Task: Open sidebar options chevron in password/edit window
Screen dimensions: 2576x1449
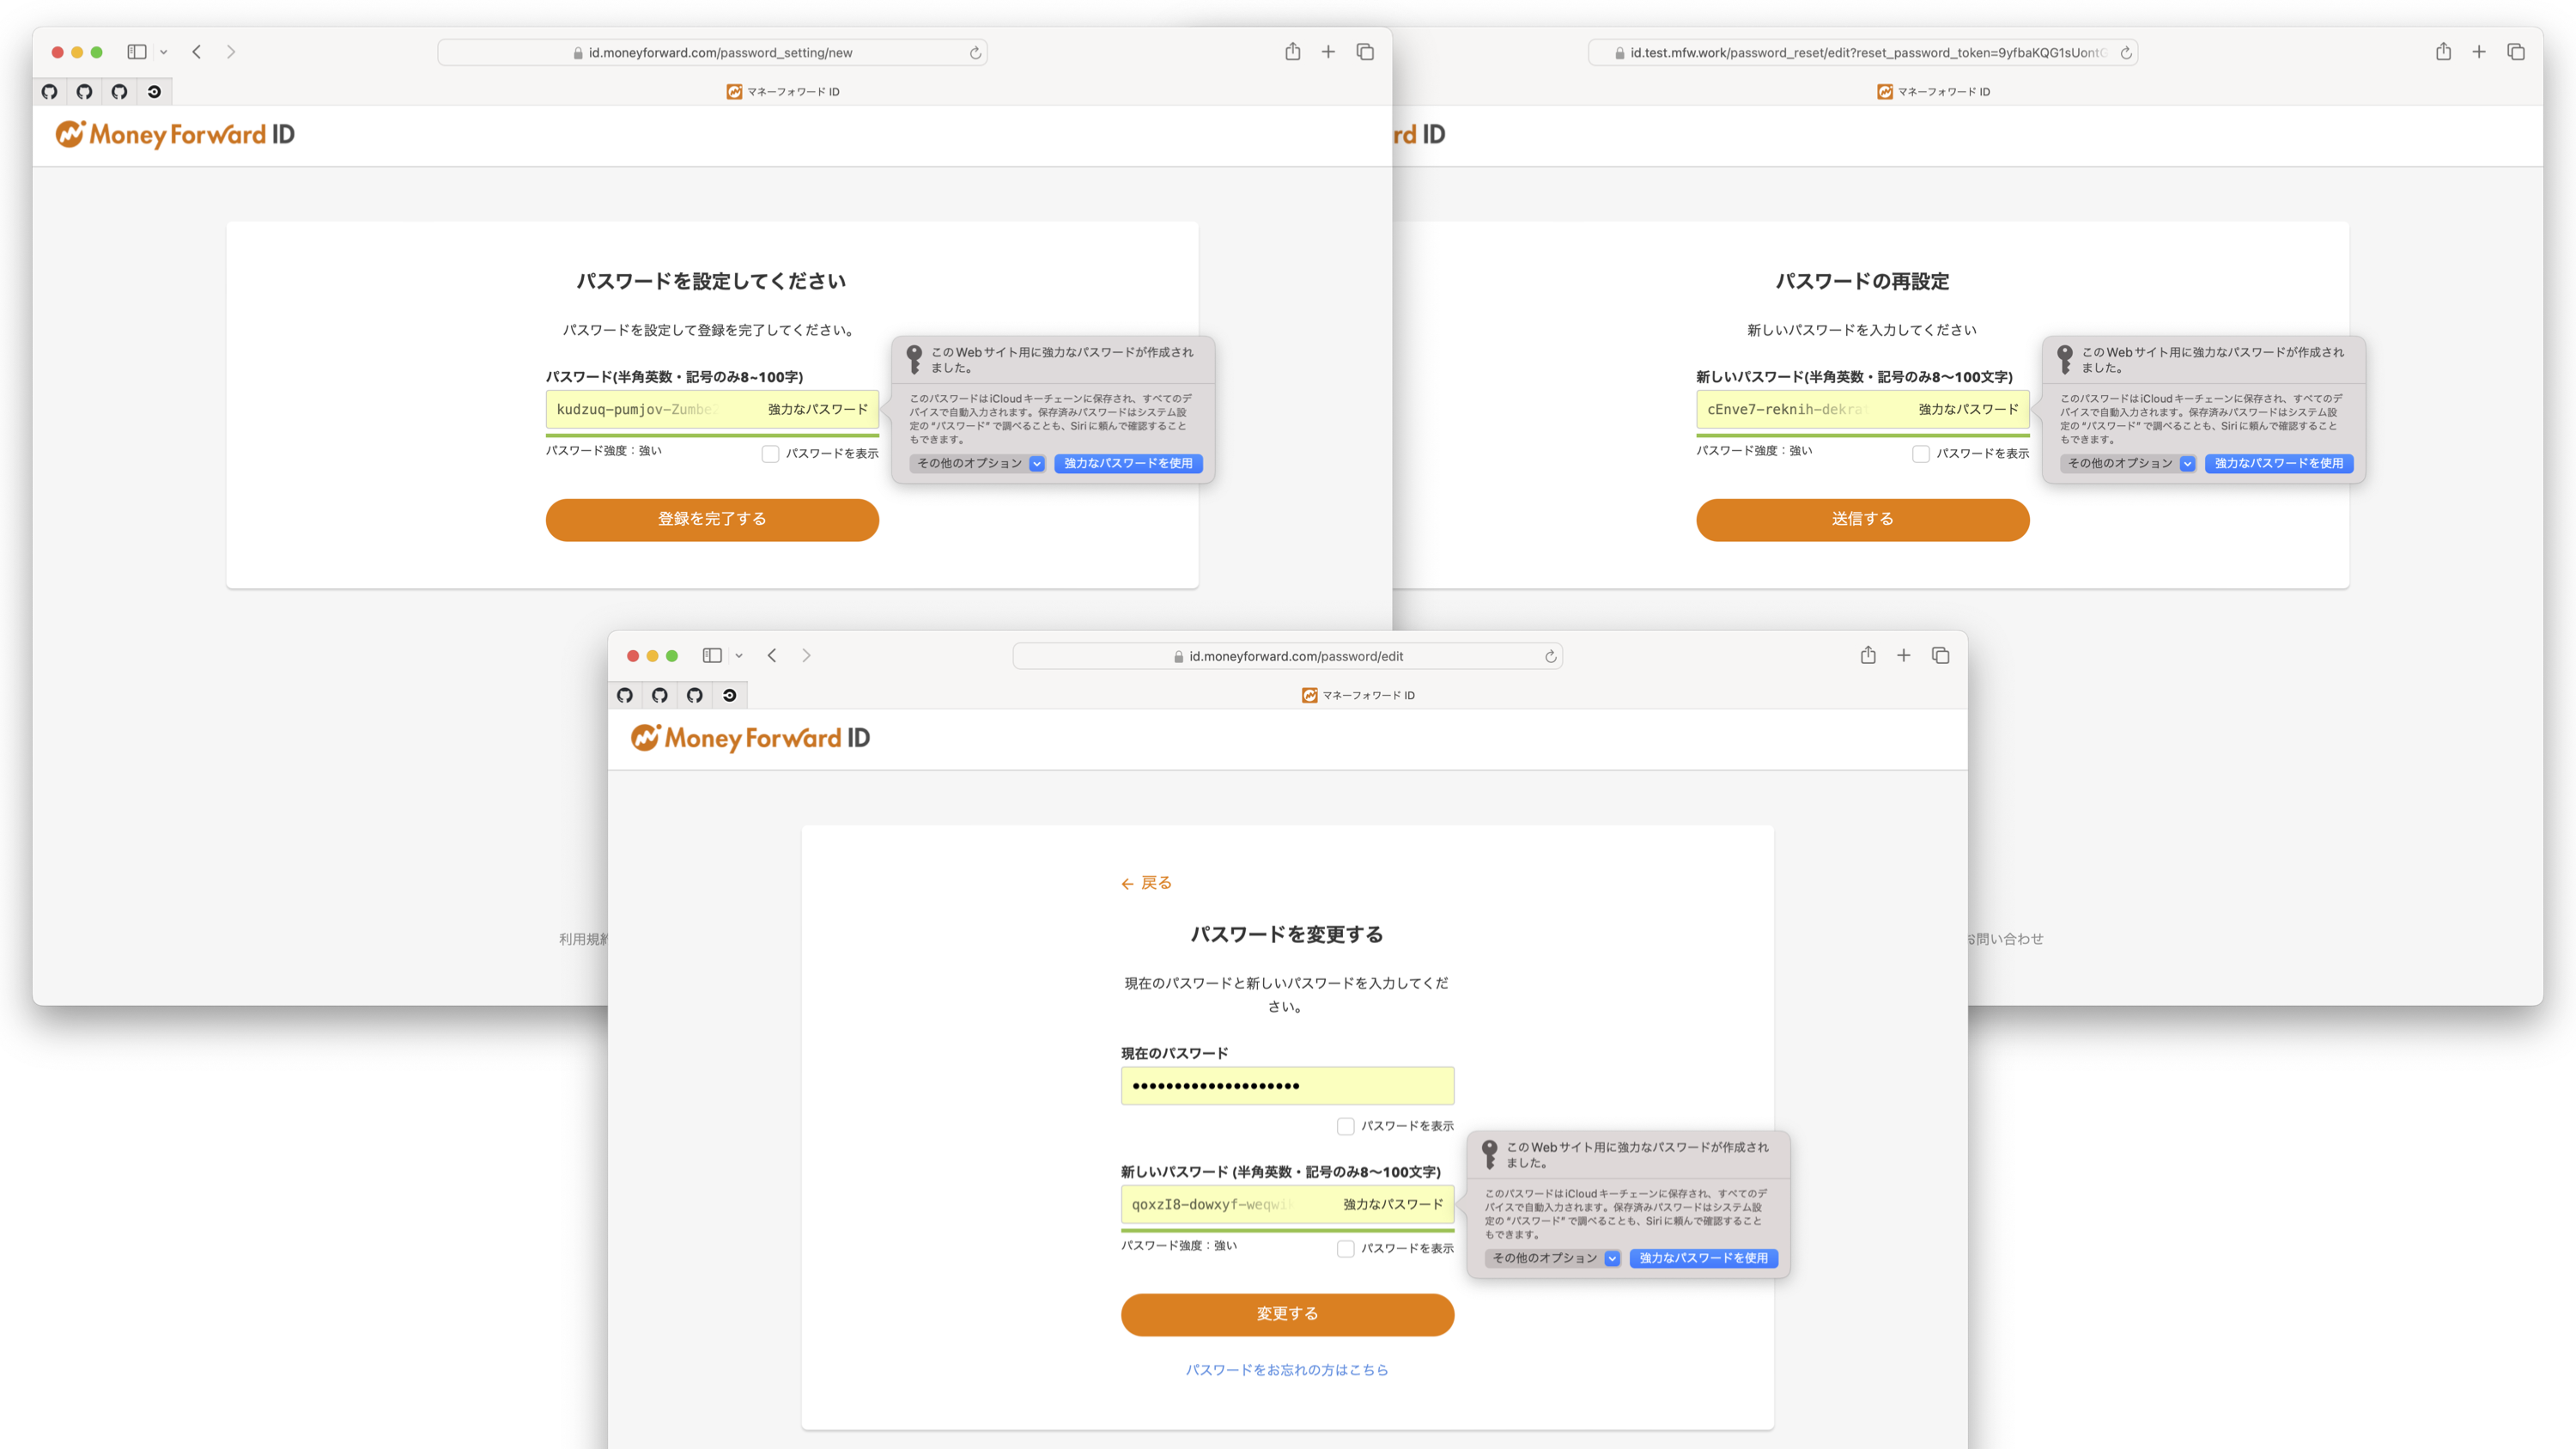Action: pos(739,656)
